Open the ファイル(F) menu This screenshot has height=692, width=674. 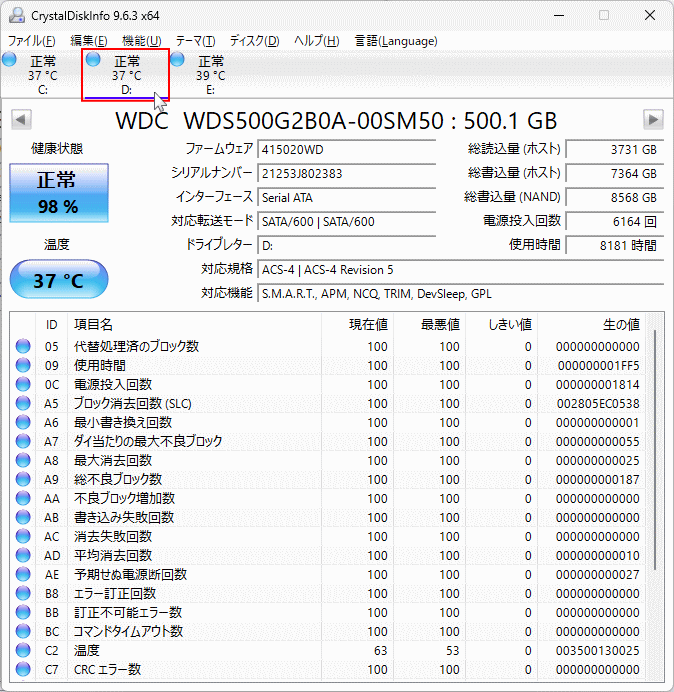[x=32, y=41]
